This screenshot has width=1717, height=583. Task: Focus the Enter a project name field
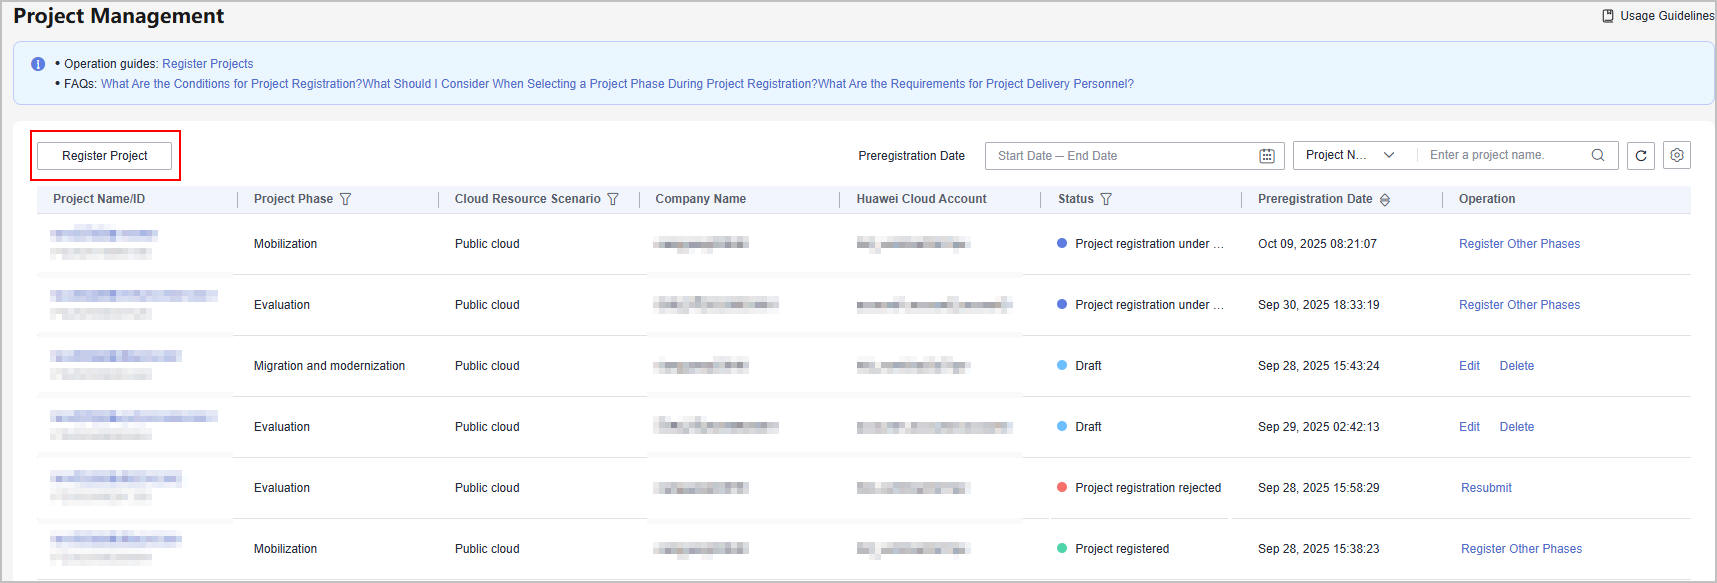(1504, 155)
